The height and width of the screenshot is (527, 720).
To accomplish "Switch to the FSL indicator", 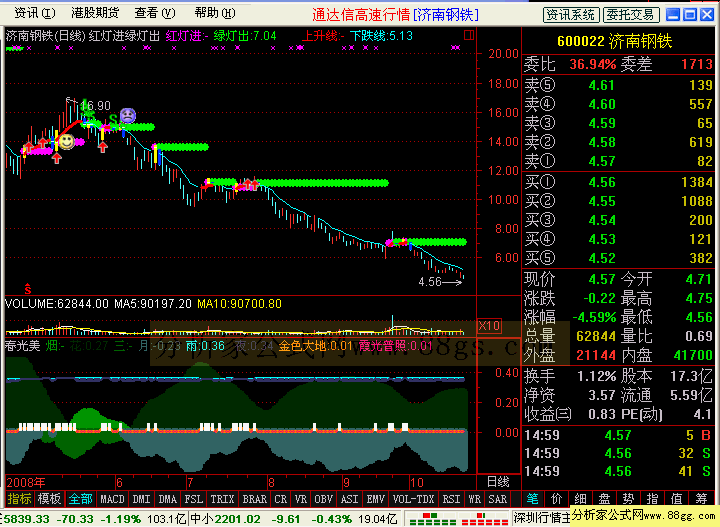I will [x=194, y=499].
